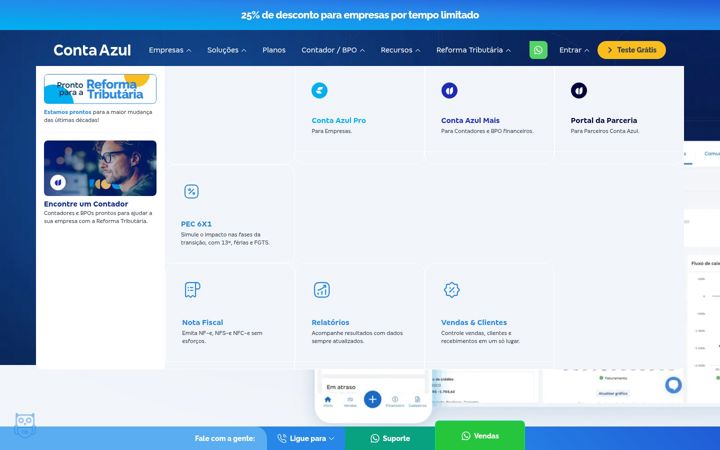
Task: Expand the Empresas menu
Action: [170, 50]
